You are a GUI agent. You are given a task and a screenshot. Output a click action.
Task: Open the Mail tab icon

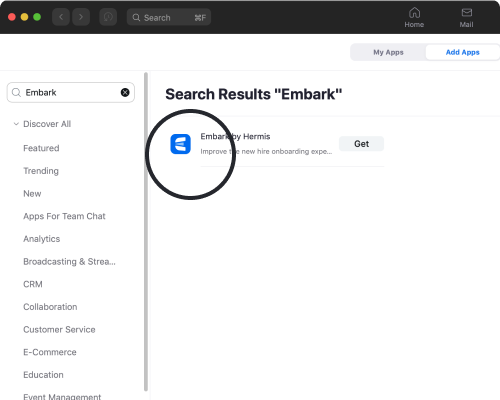[466, 17]
